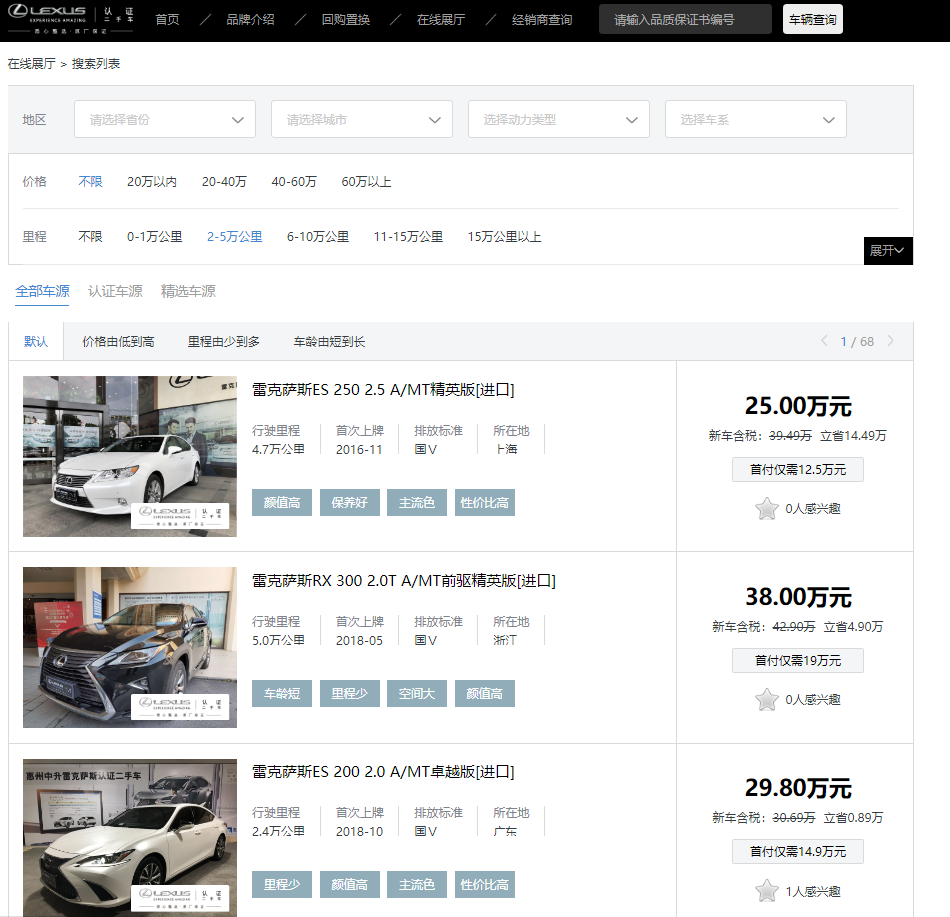Go to next results page arrow
This screenshot has height=917, width=950.
890,341
